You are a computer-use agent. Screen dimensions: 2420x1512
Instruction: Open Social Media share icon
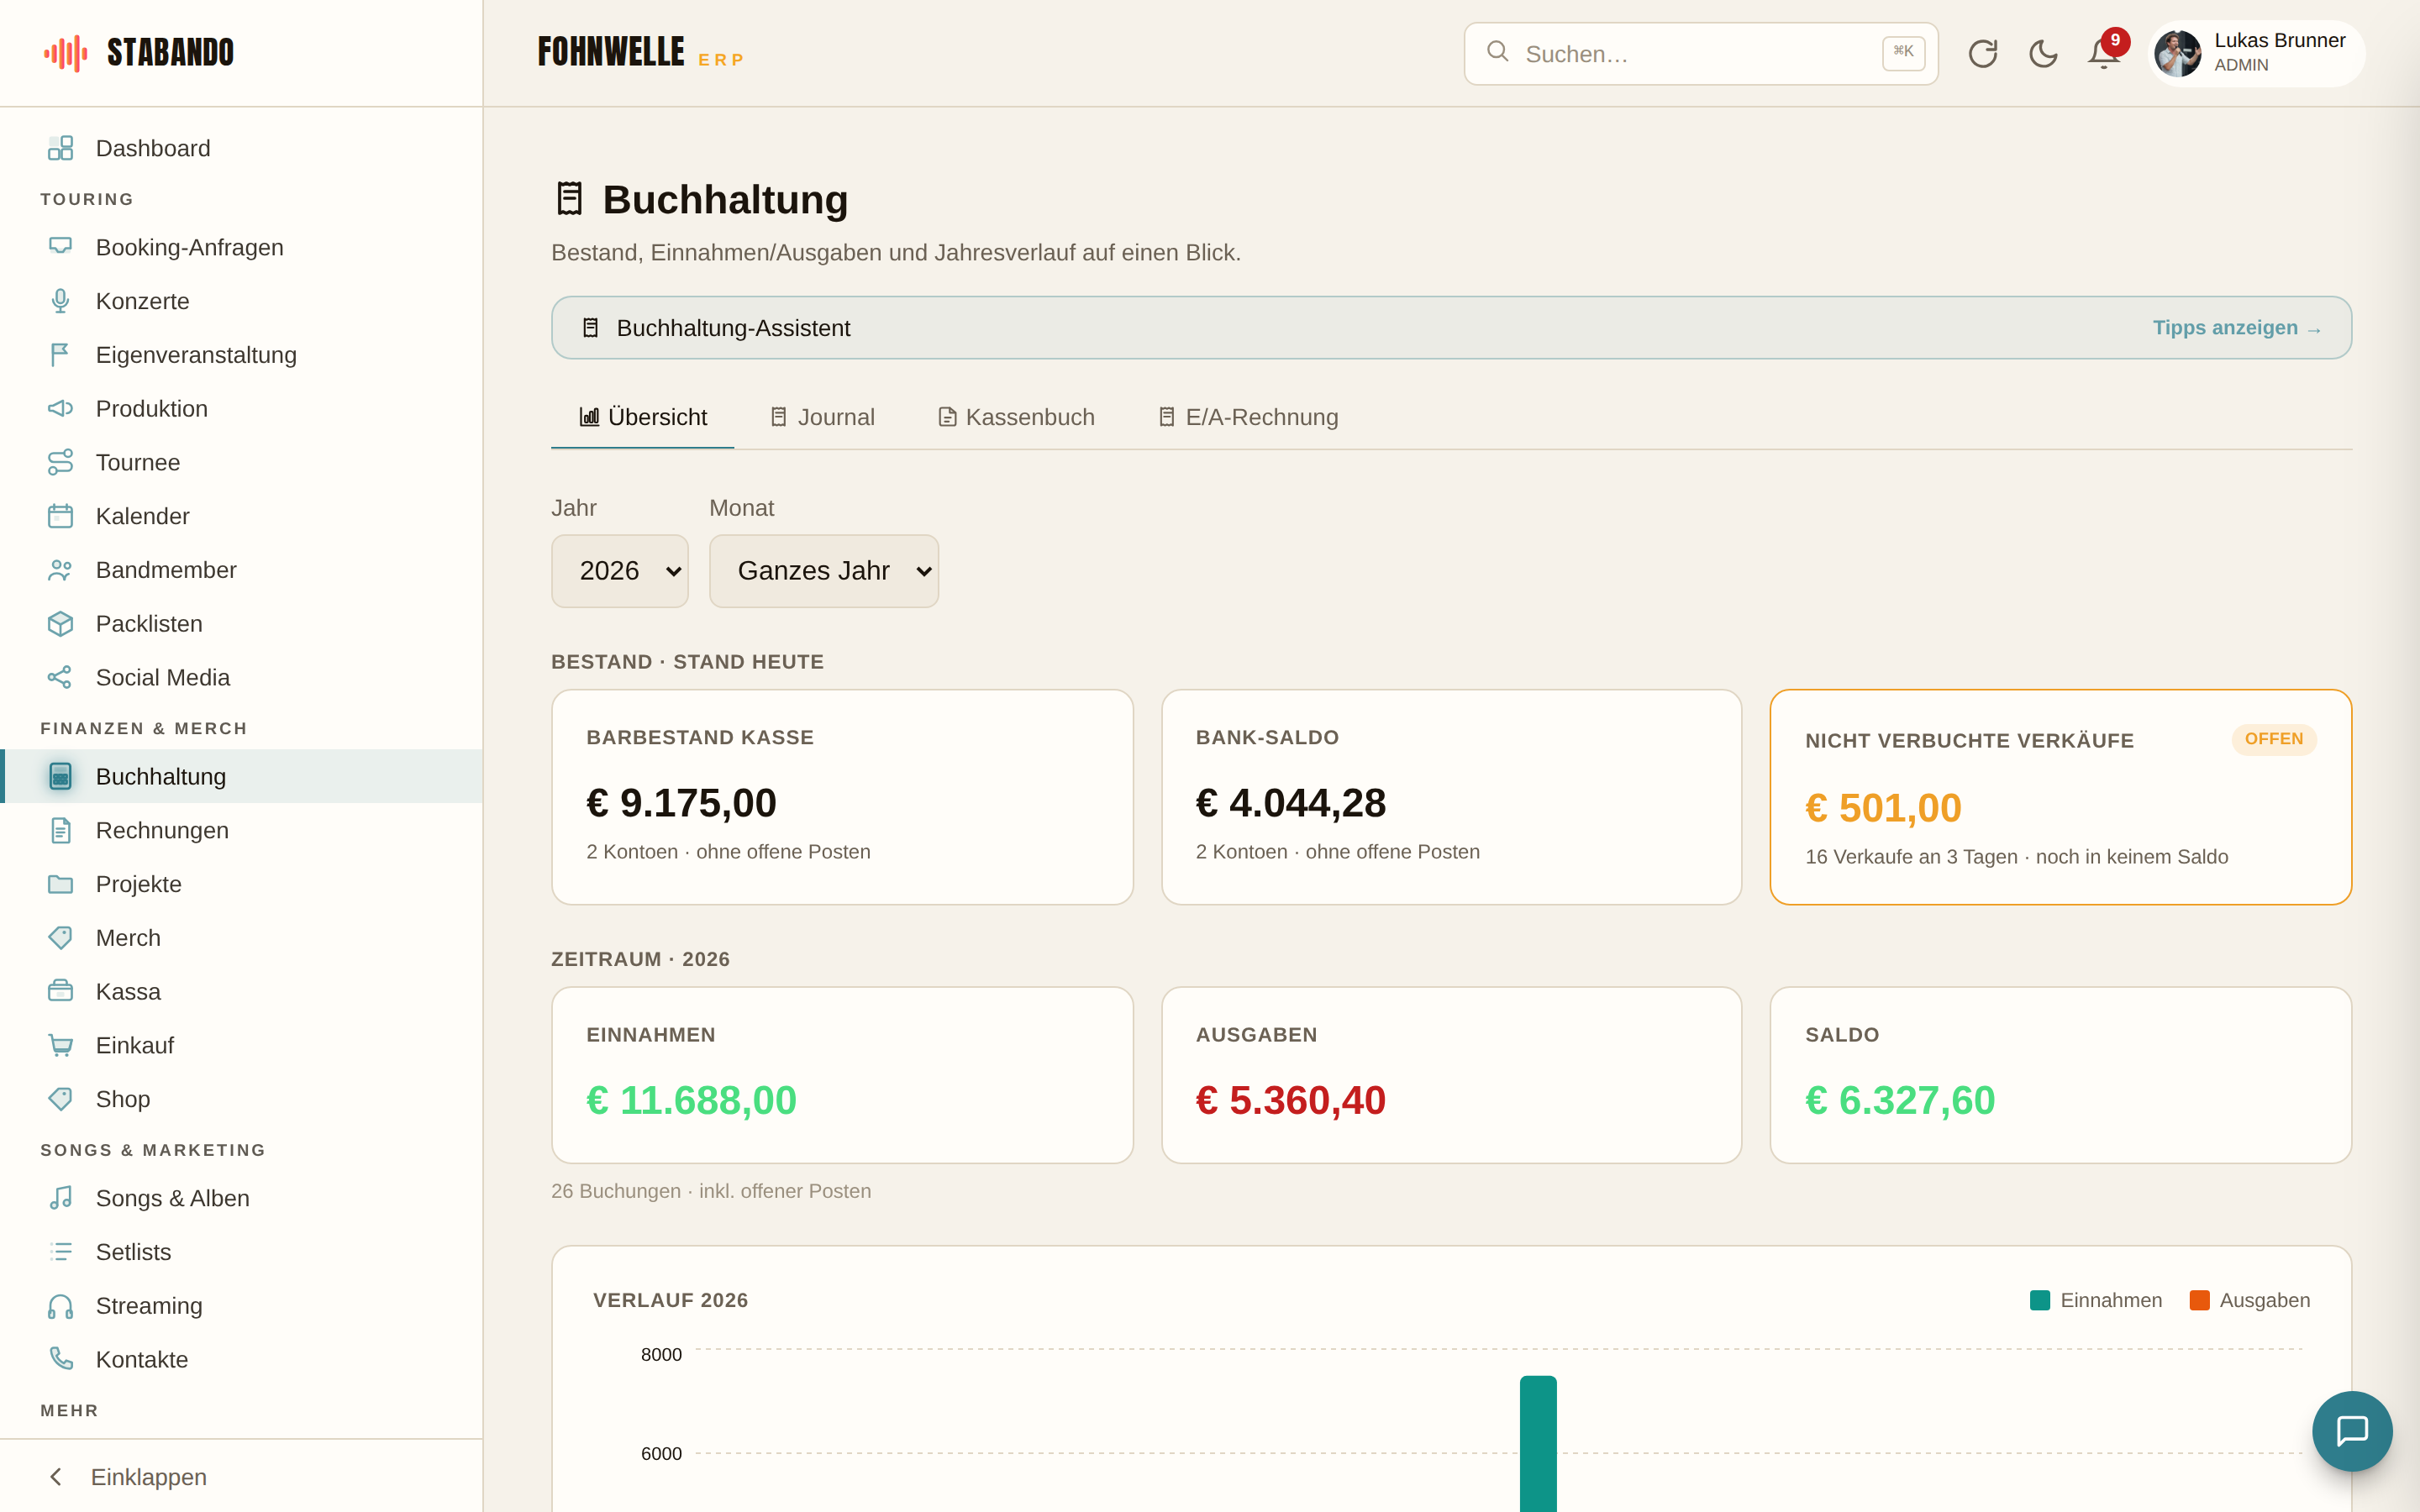60,678
